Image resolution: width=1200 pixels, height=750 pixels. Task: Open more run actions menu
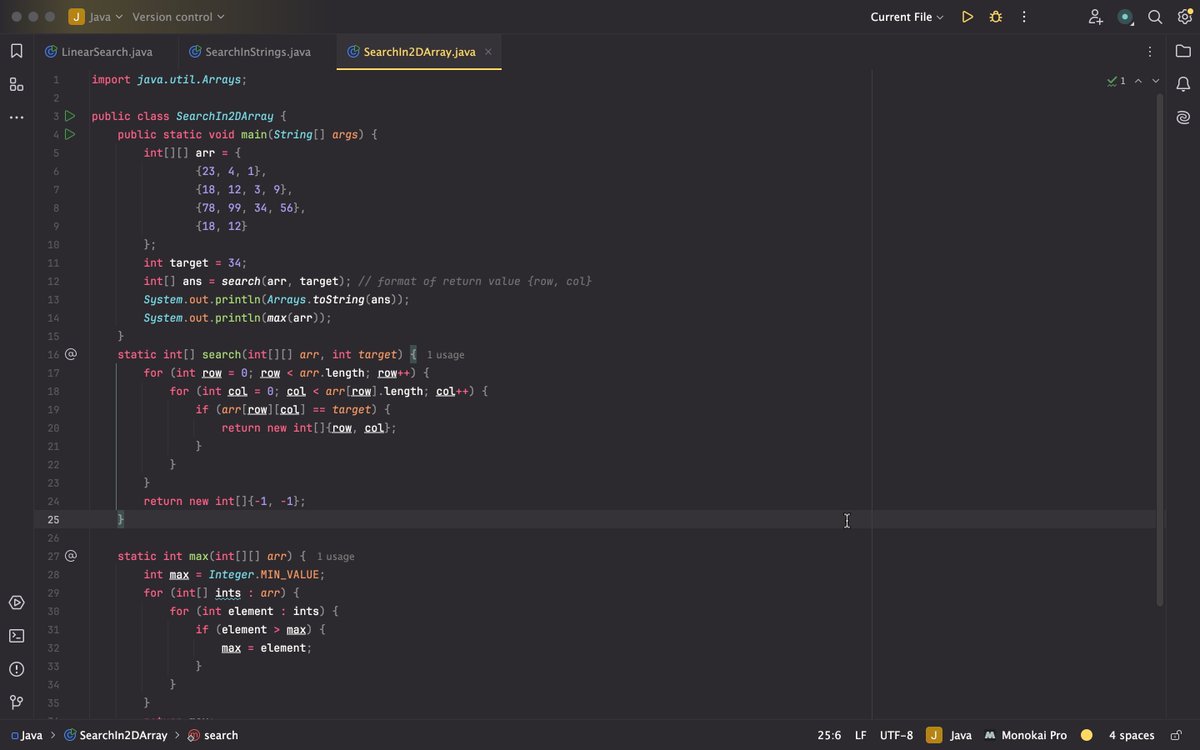[1024, 17]
